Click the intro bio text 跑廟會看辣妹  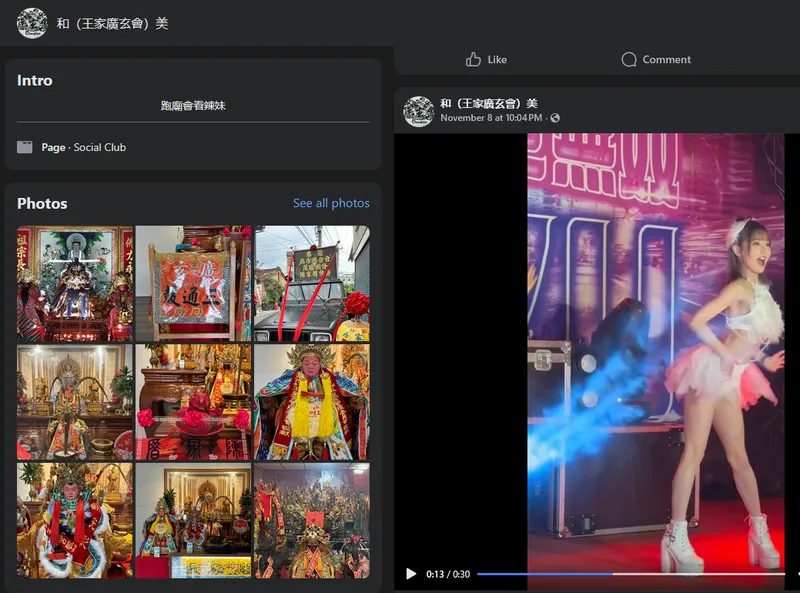(193, 106)
